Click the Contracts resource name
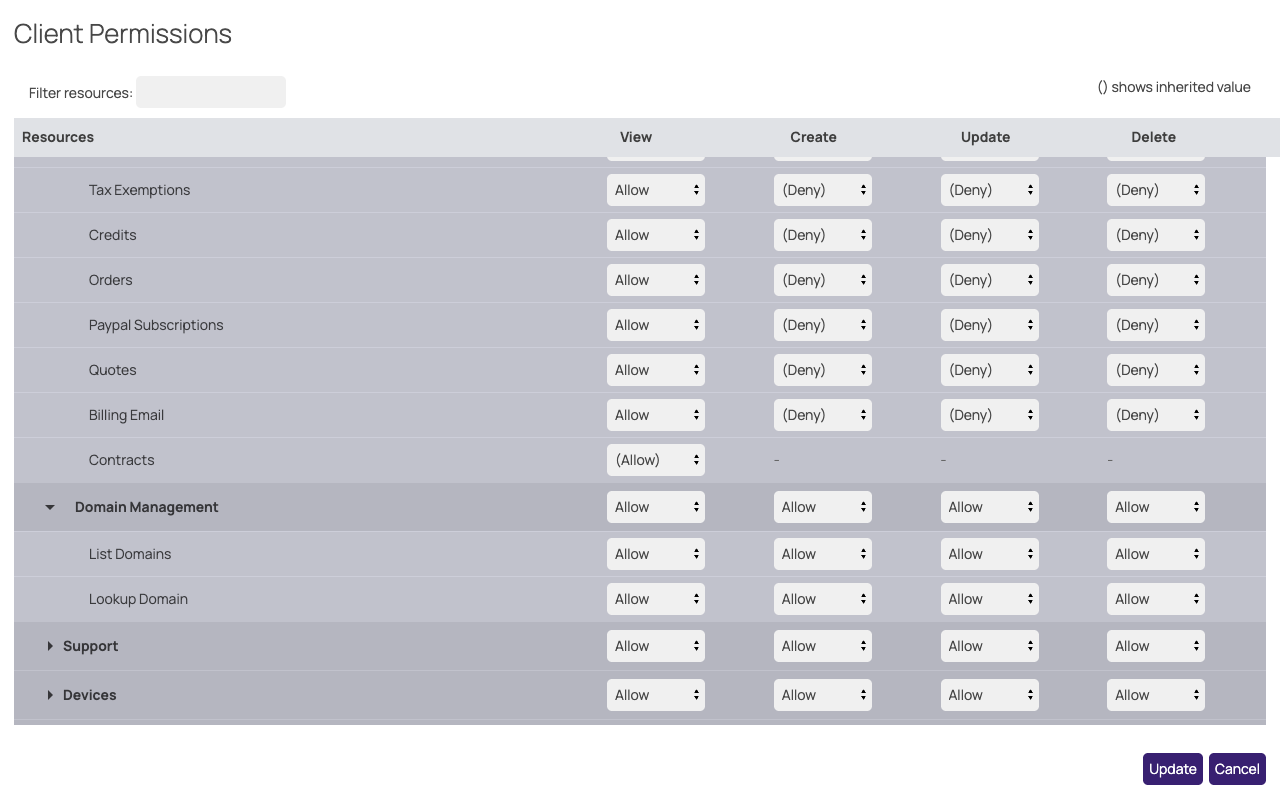 [x=122, y=460]
